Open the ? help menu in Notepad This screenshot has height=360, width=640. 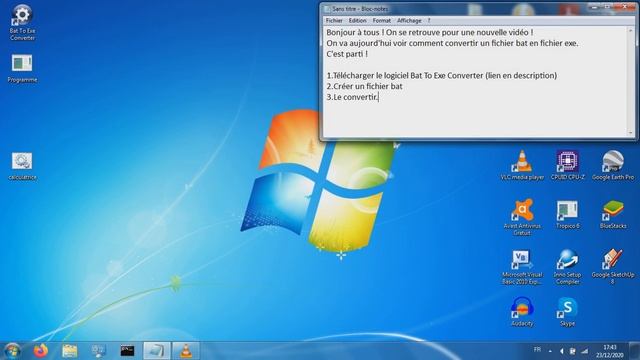429,20
